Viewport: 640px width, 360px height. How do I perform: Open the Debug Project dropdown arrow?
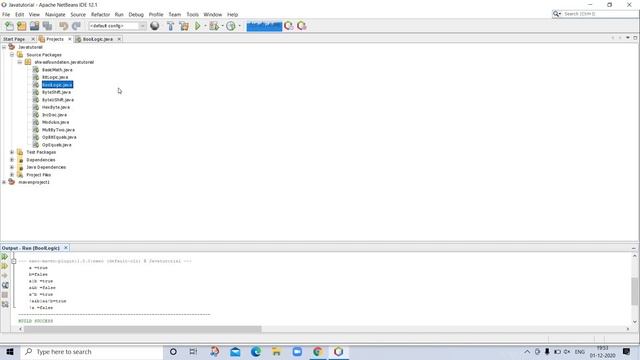click(x=222, y=26)
